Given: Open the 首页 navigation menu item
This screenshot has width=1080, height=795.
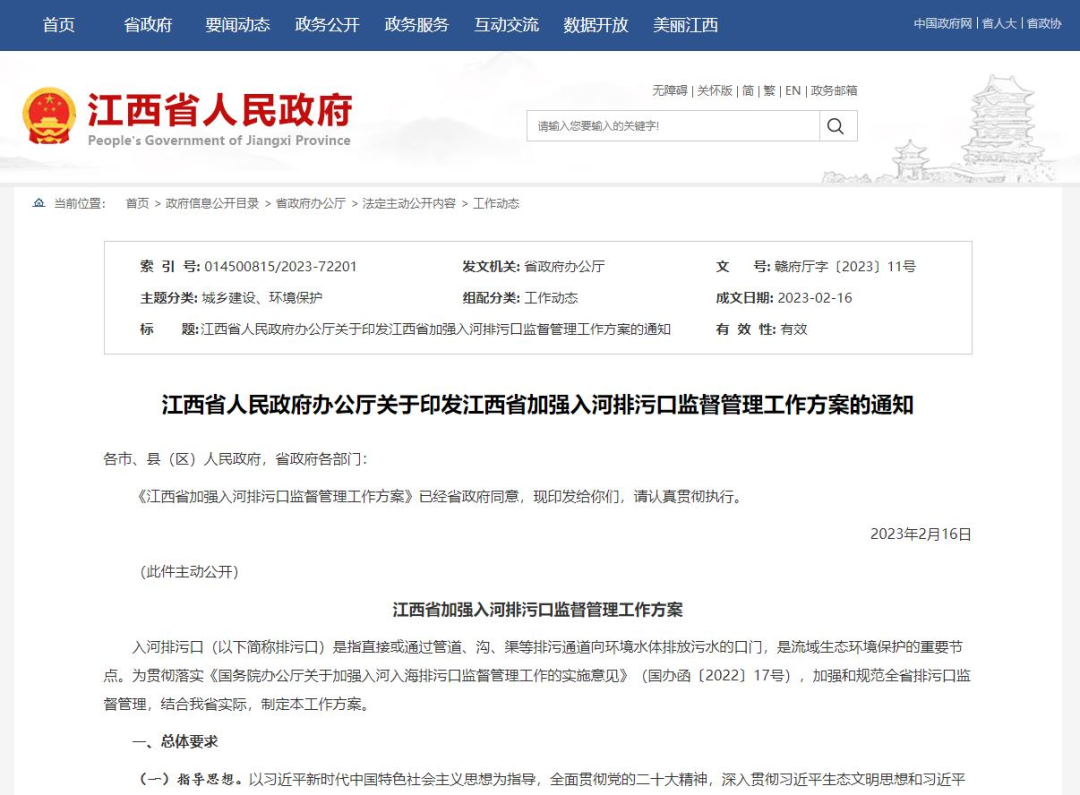Looking at the screenshot, I should click(x=59, y=25).
